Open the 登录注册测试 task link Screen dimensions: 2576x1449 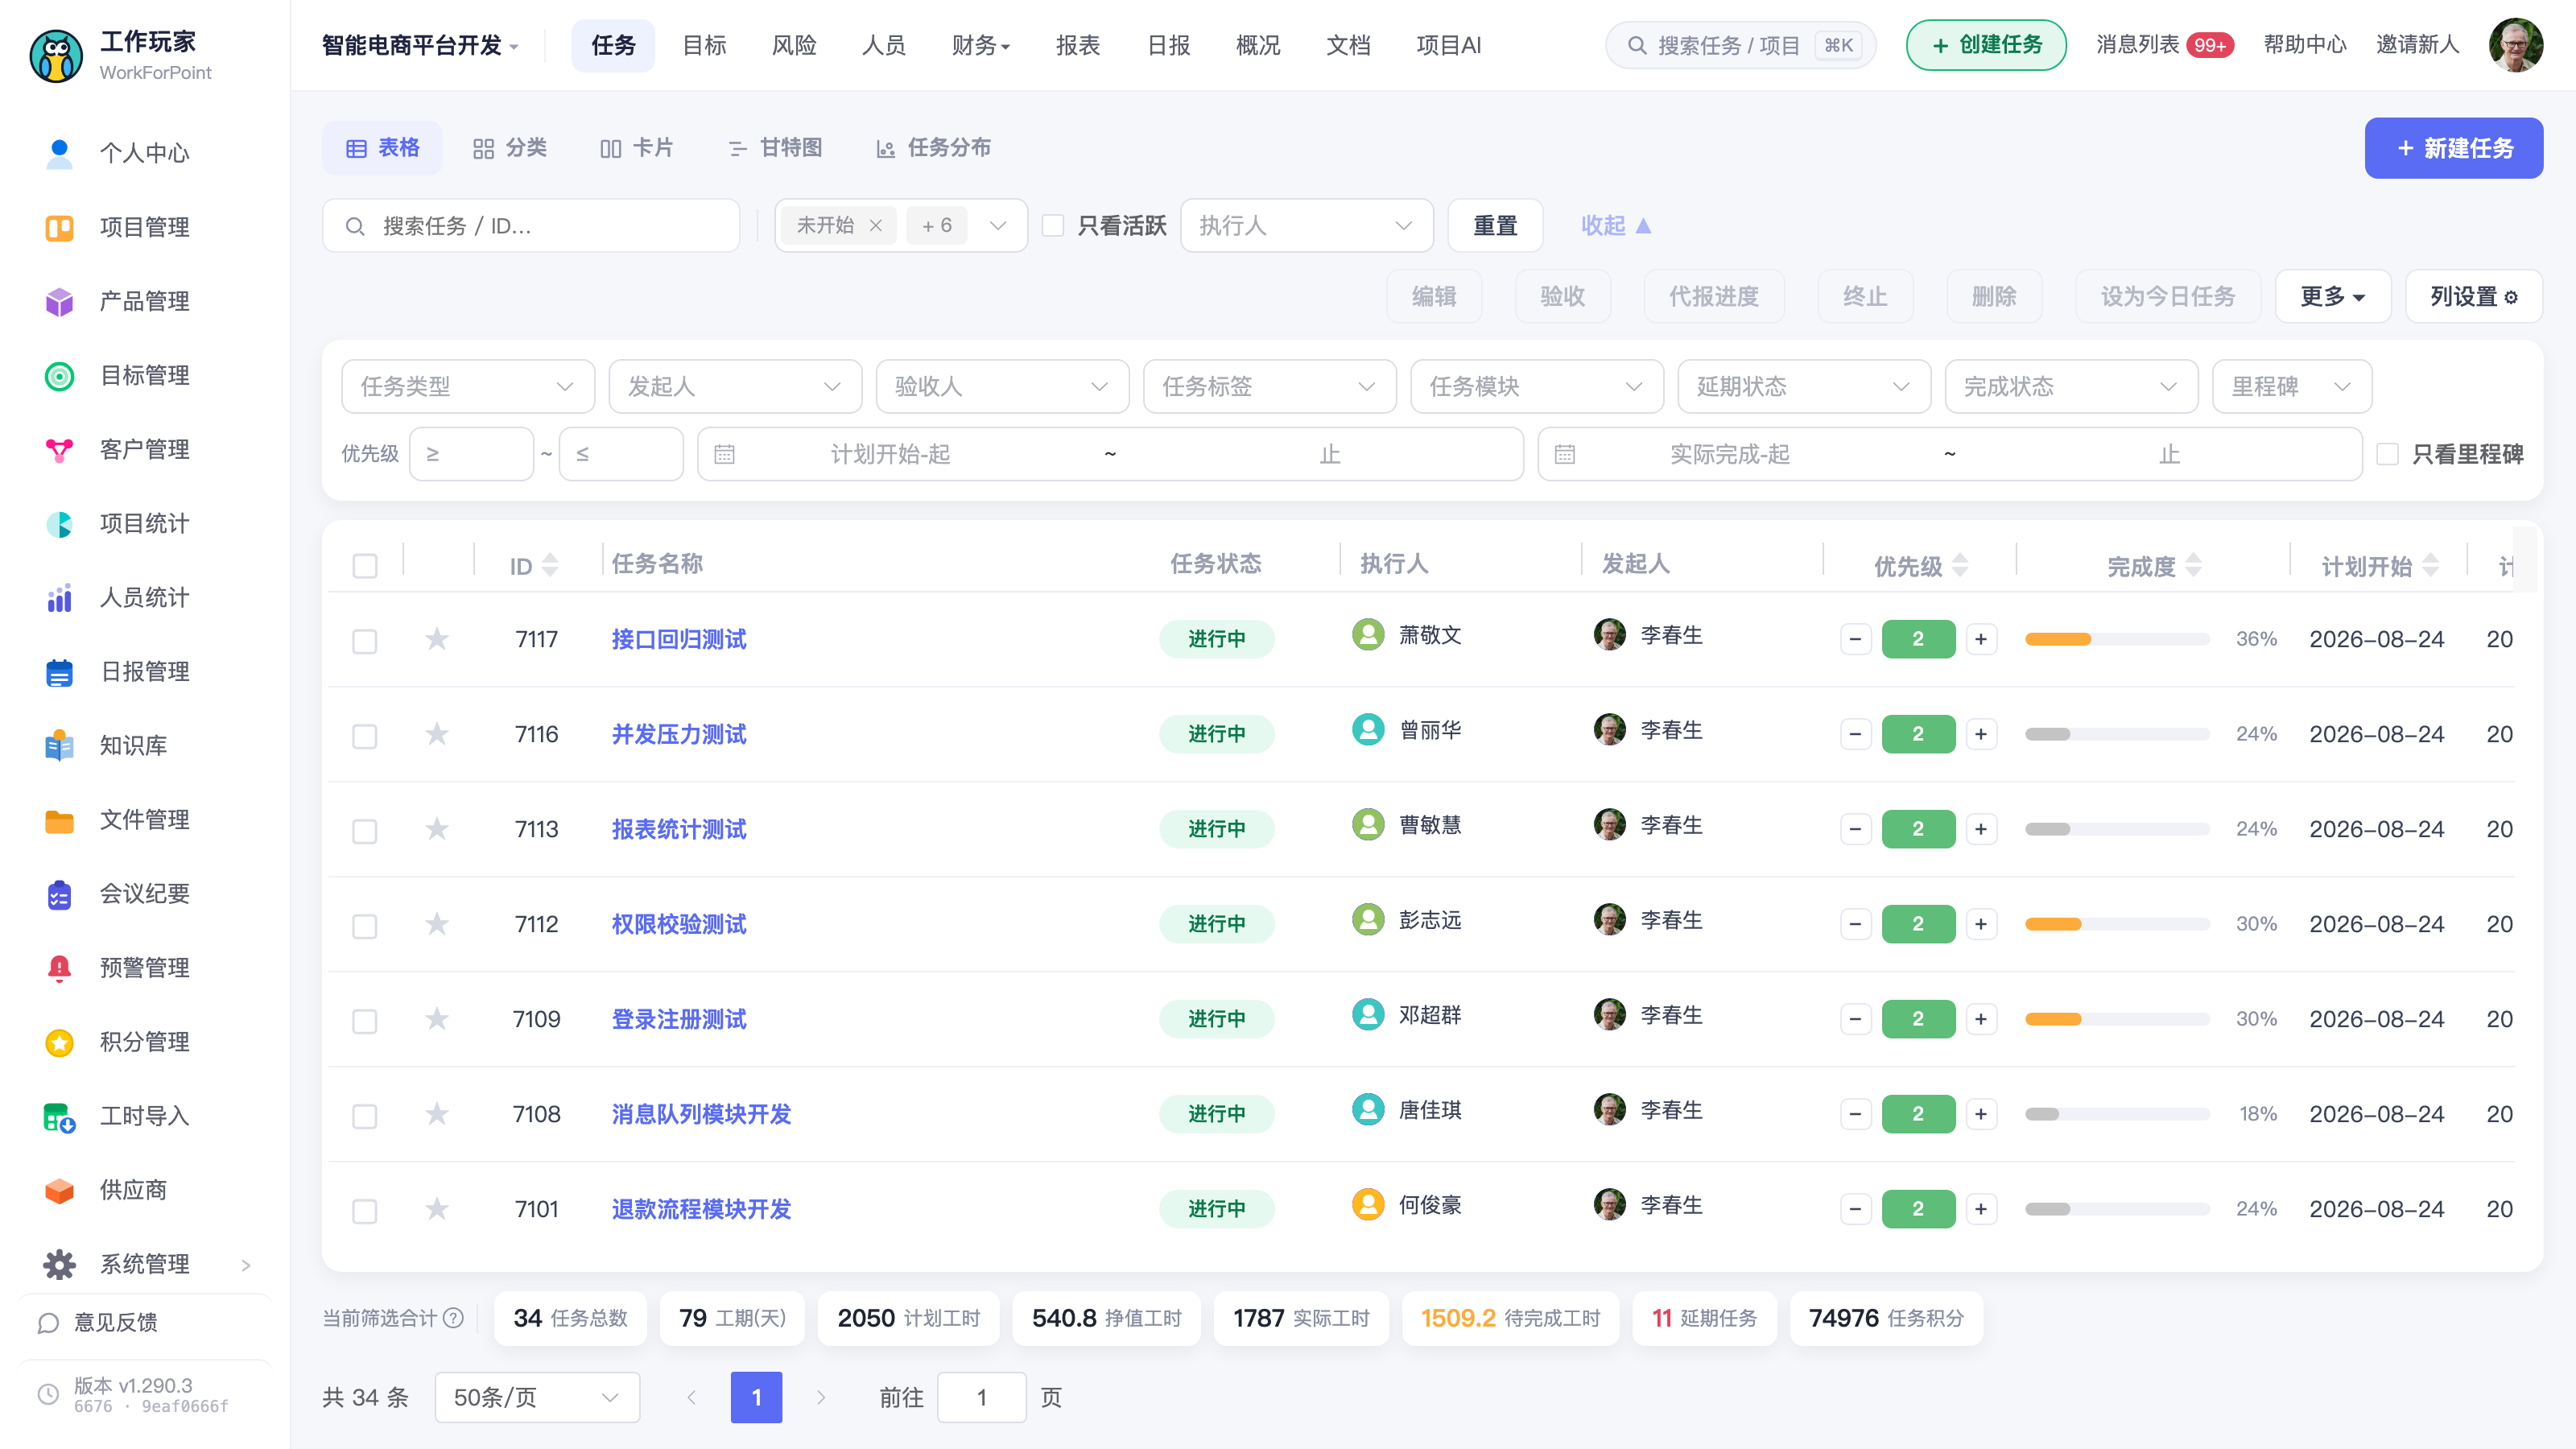pyautogui.click(x=678, y=1019)
